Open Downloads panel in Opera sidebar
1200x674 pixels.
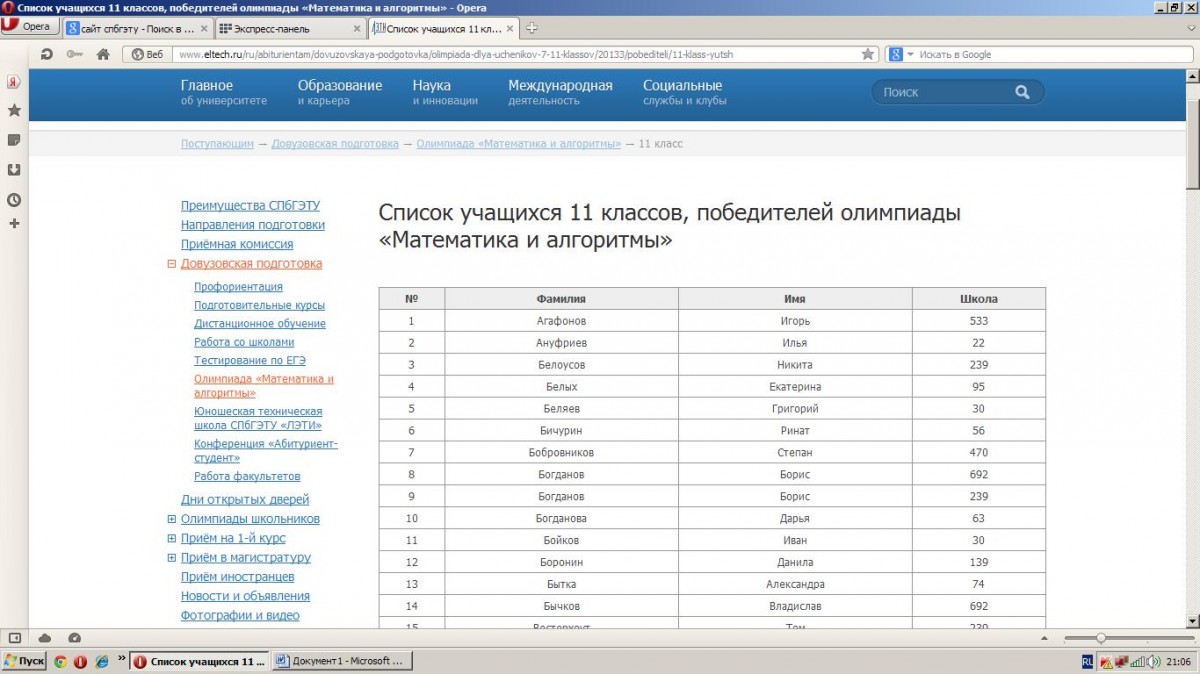click(14, 170)
